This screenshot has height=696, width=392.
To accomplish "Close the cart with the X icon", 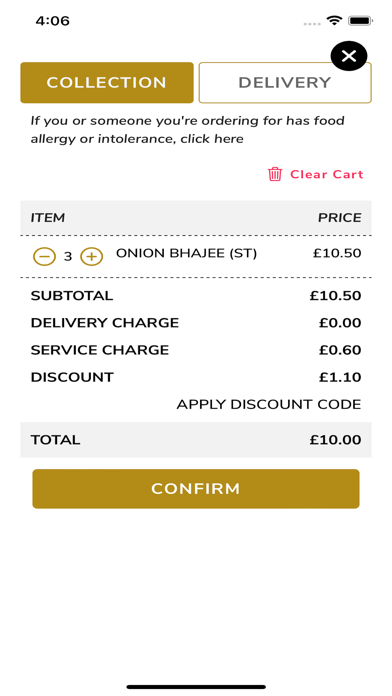I will (x=348, y=56).
